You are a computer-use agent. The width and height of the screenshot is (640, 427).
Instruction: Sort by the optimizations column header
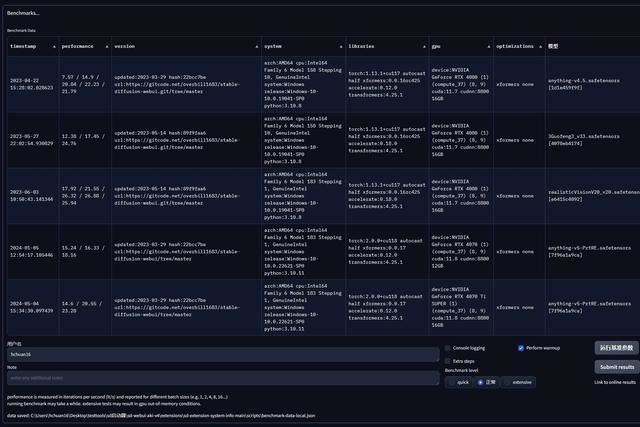click(x=515, y=46)
